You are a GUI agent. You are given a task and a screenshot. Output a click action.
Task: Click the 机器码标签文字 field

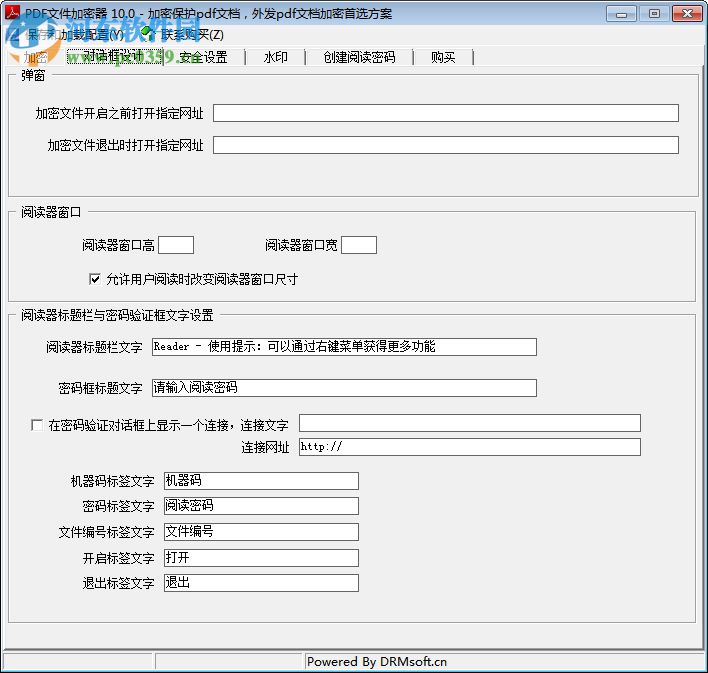coord(261,481)
